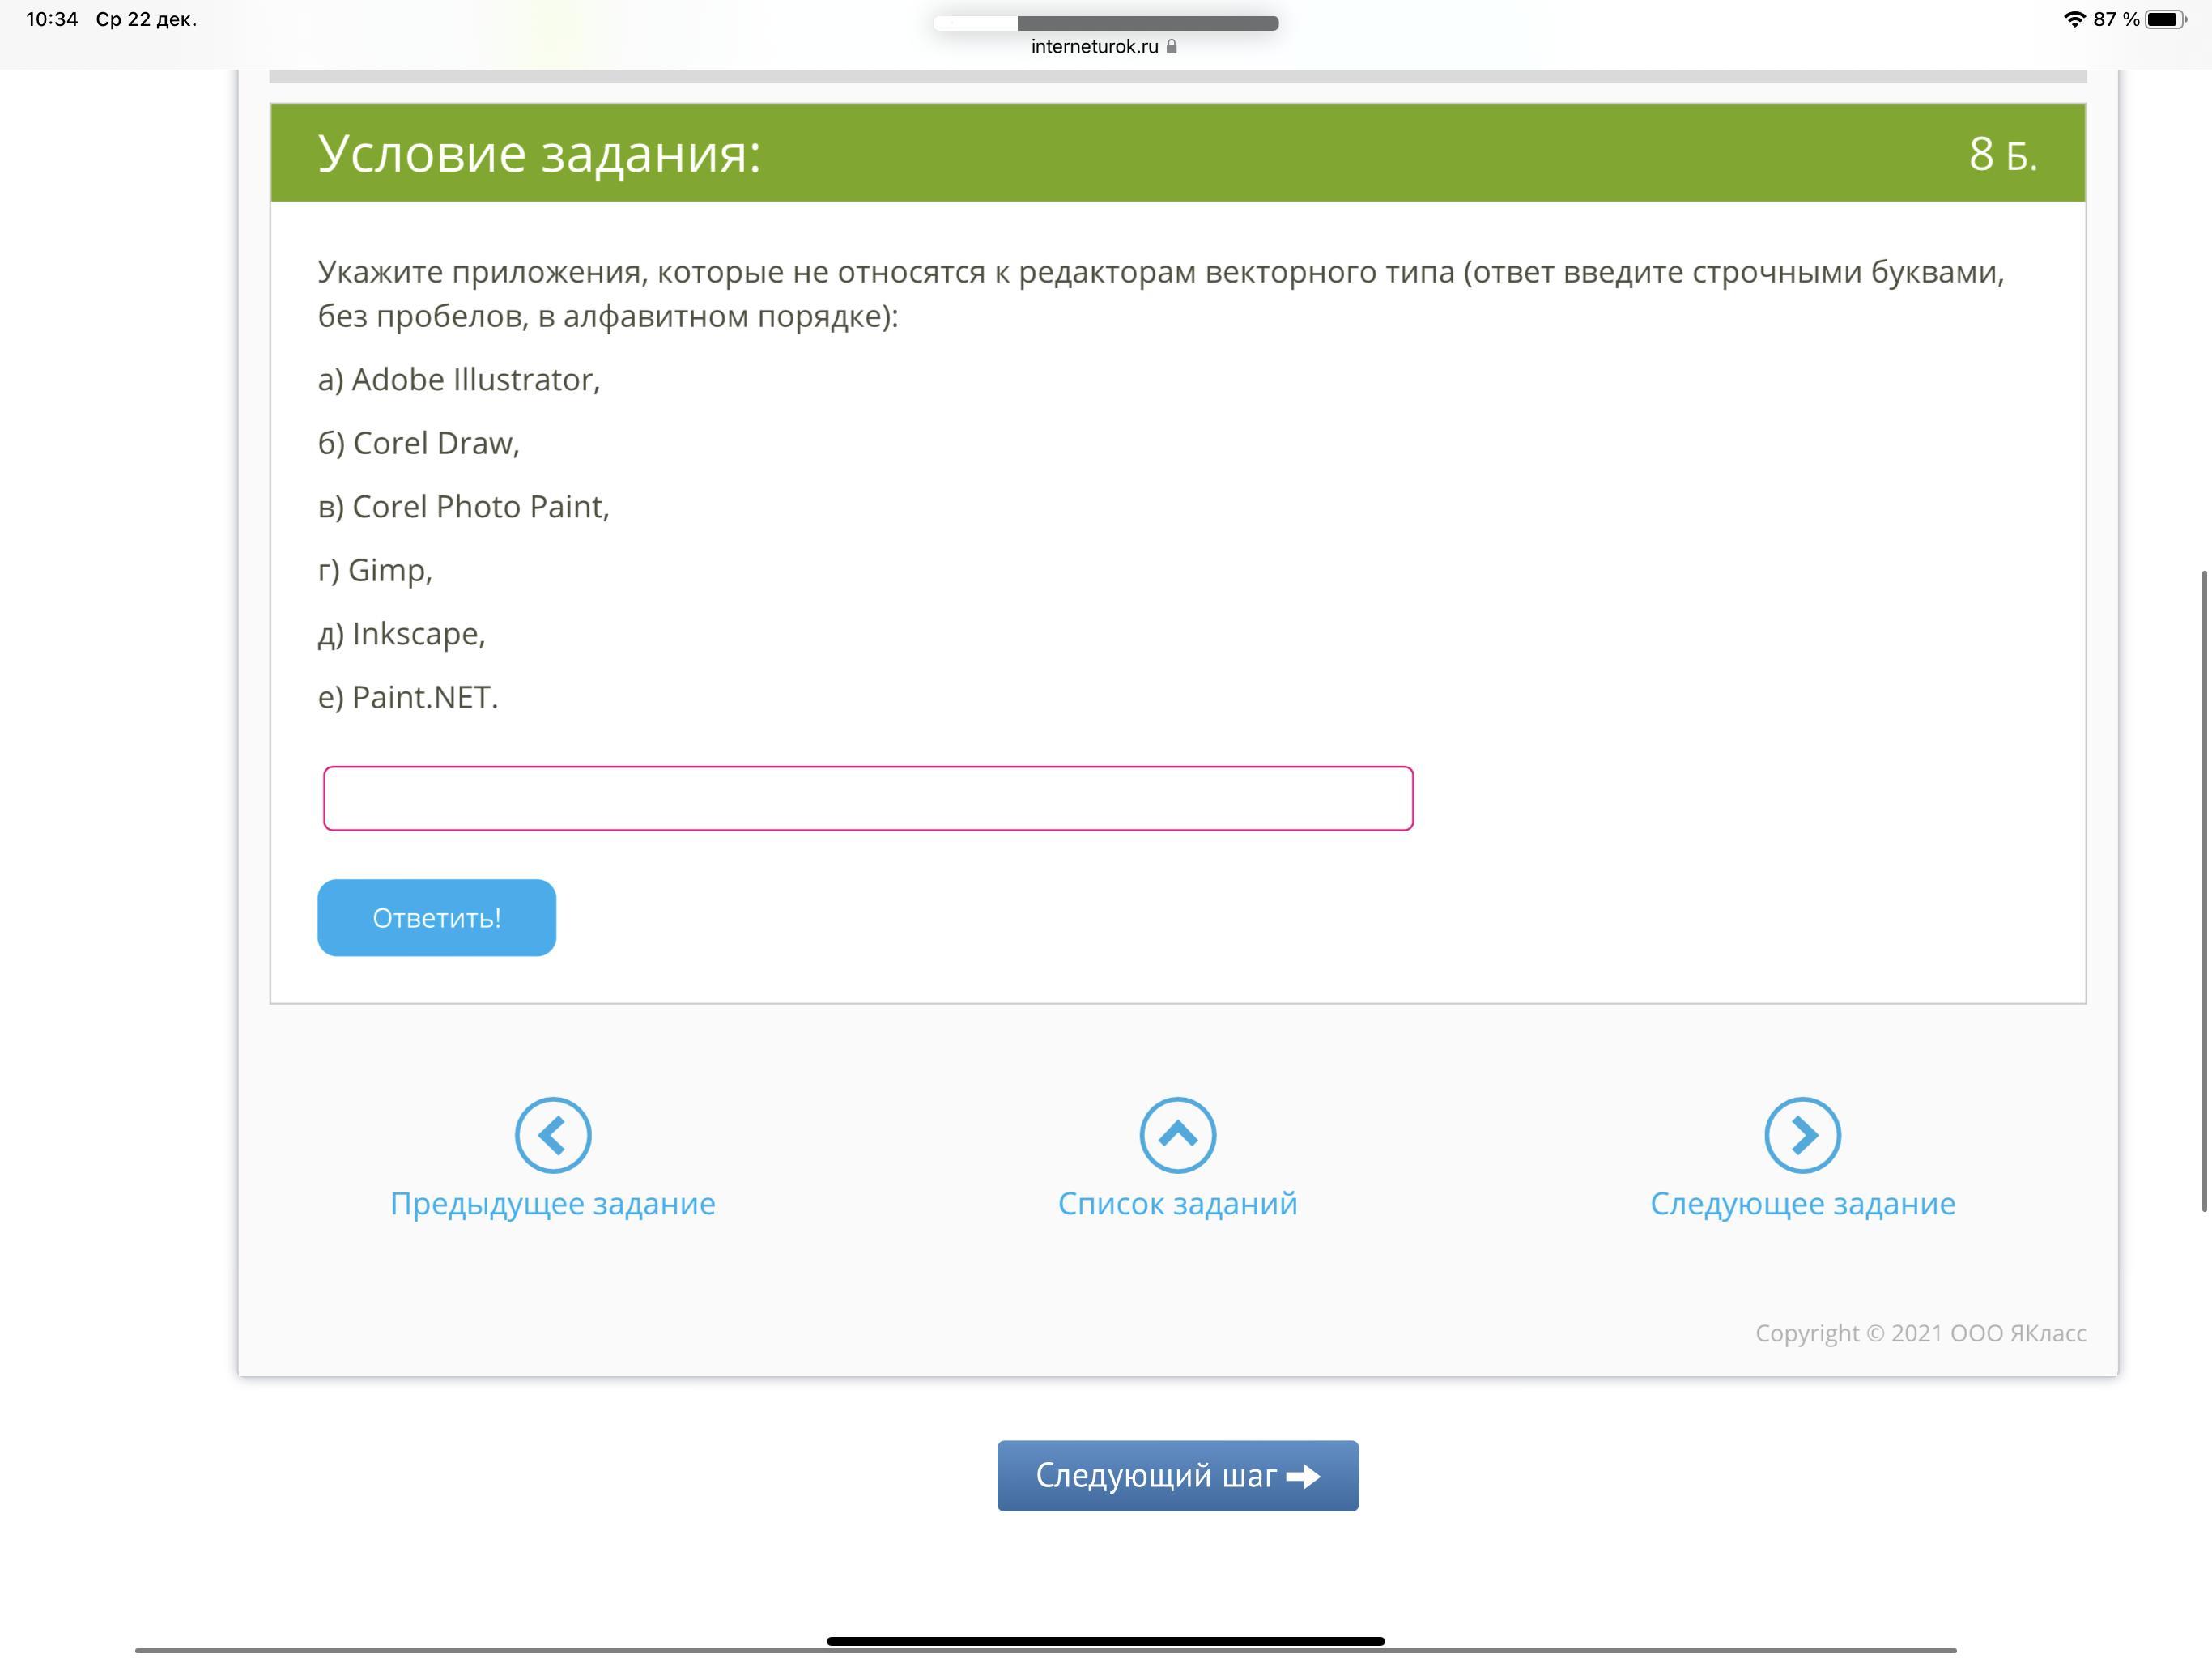Tap the 8 Б. points label

[x=2002, y=154]
